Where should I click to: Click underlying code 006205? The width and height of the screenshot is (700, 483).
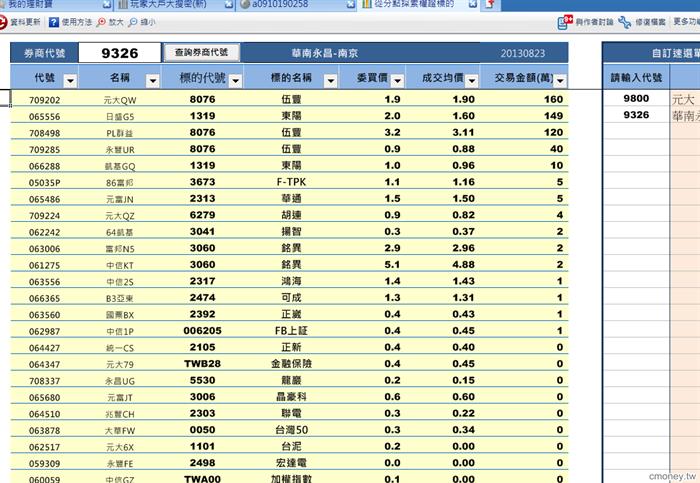point(202,331)
